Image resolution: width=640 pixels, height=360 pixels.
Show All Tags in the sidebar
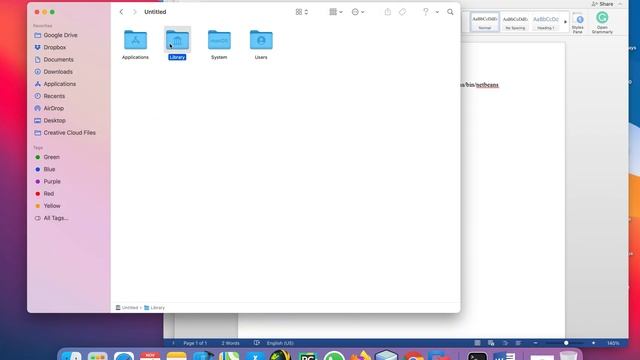56,218
